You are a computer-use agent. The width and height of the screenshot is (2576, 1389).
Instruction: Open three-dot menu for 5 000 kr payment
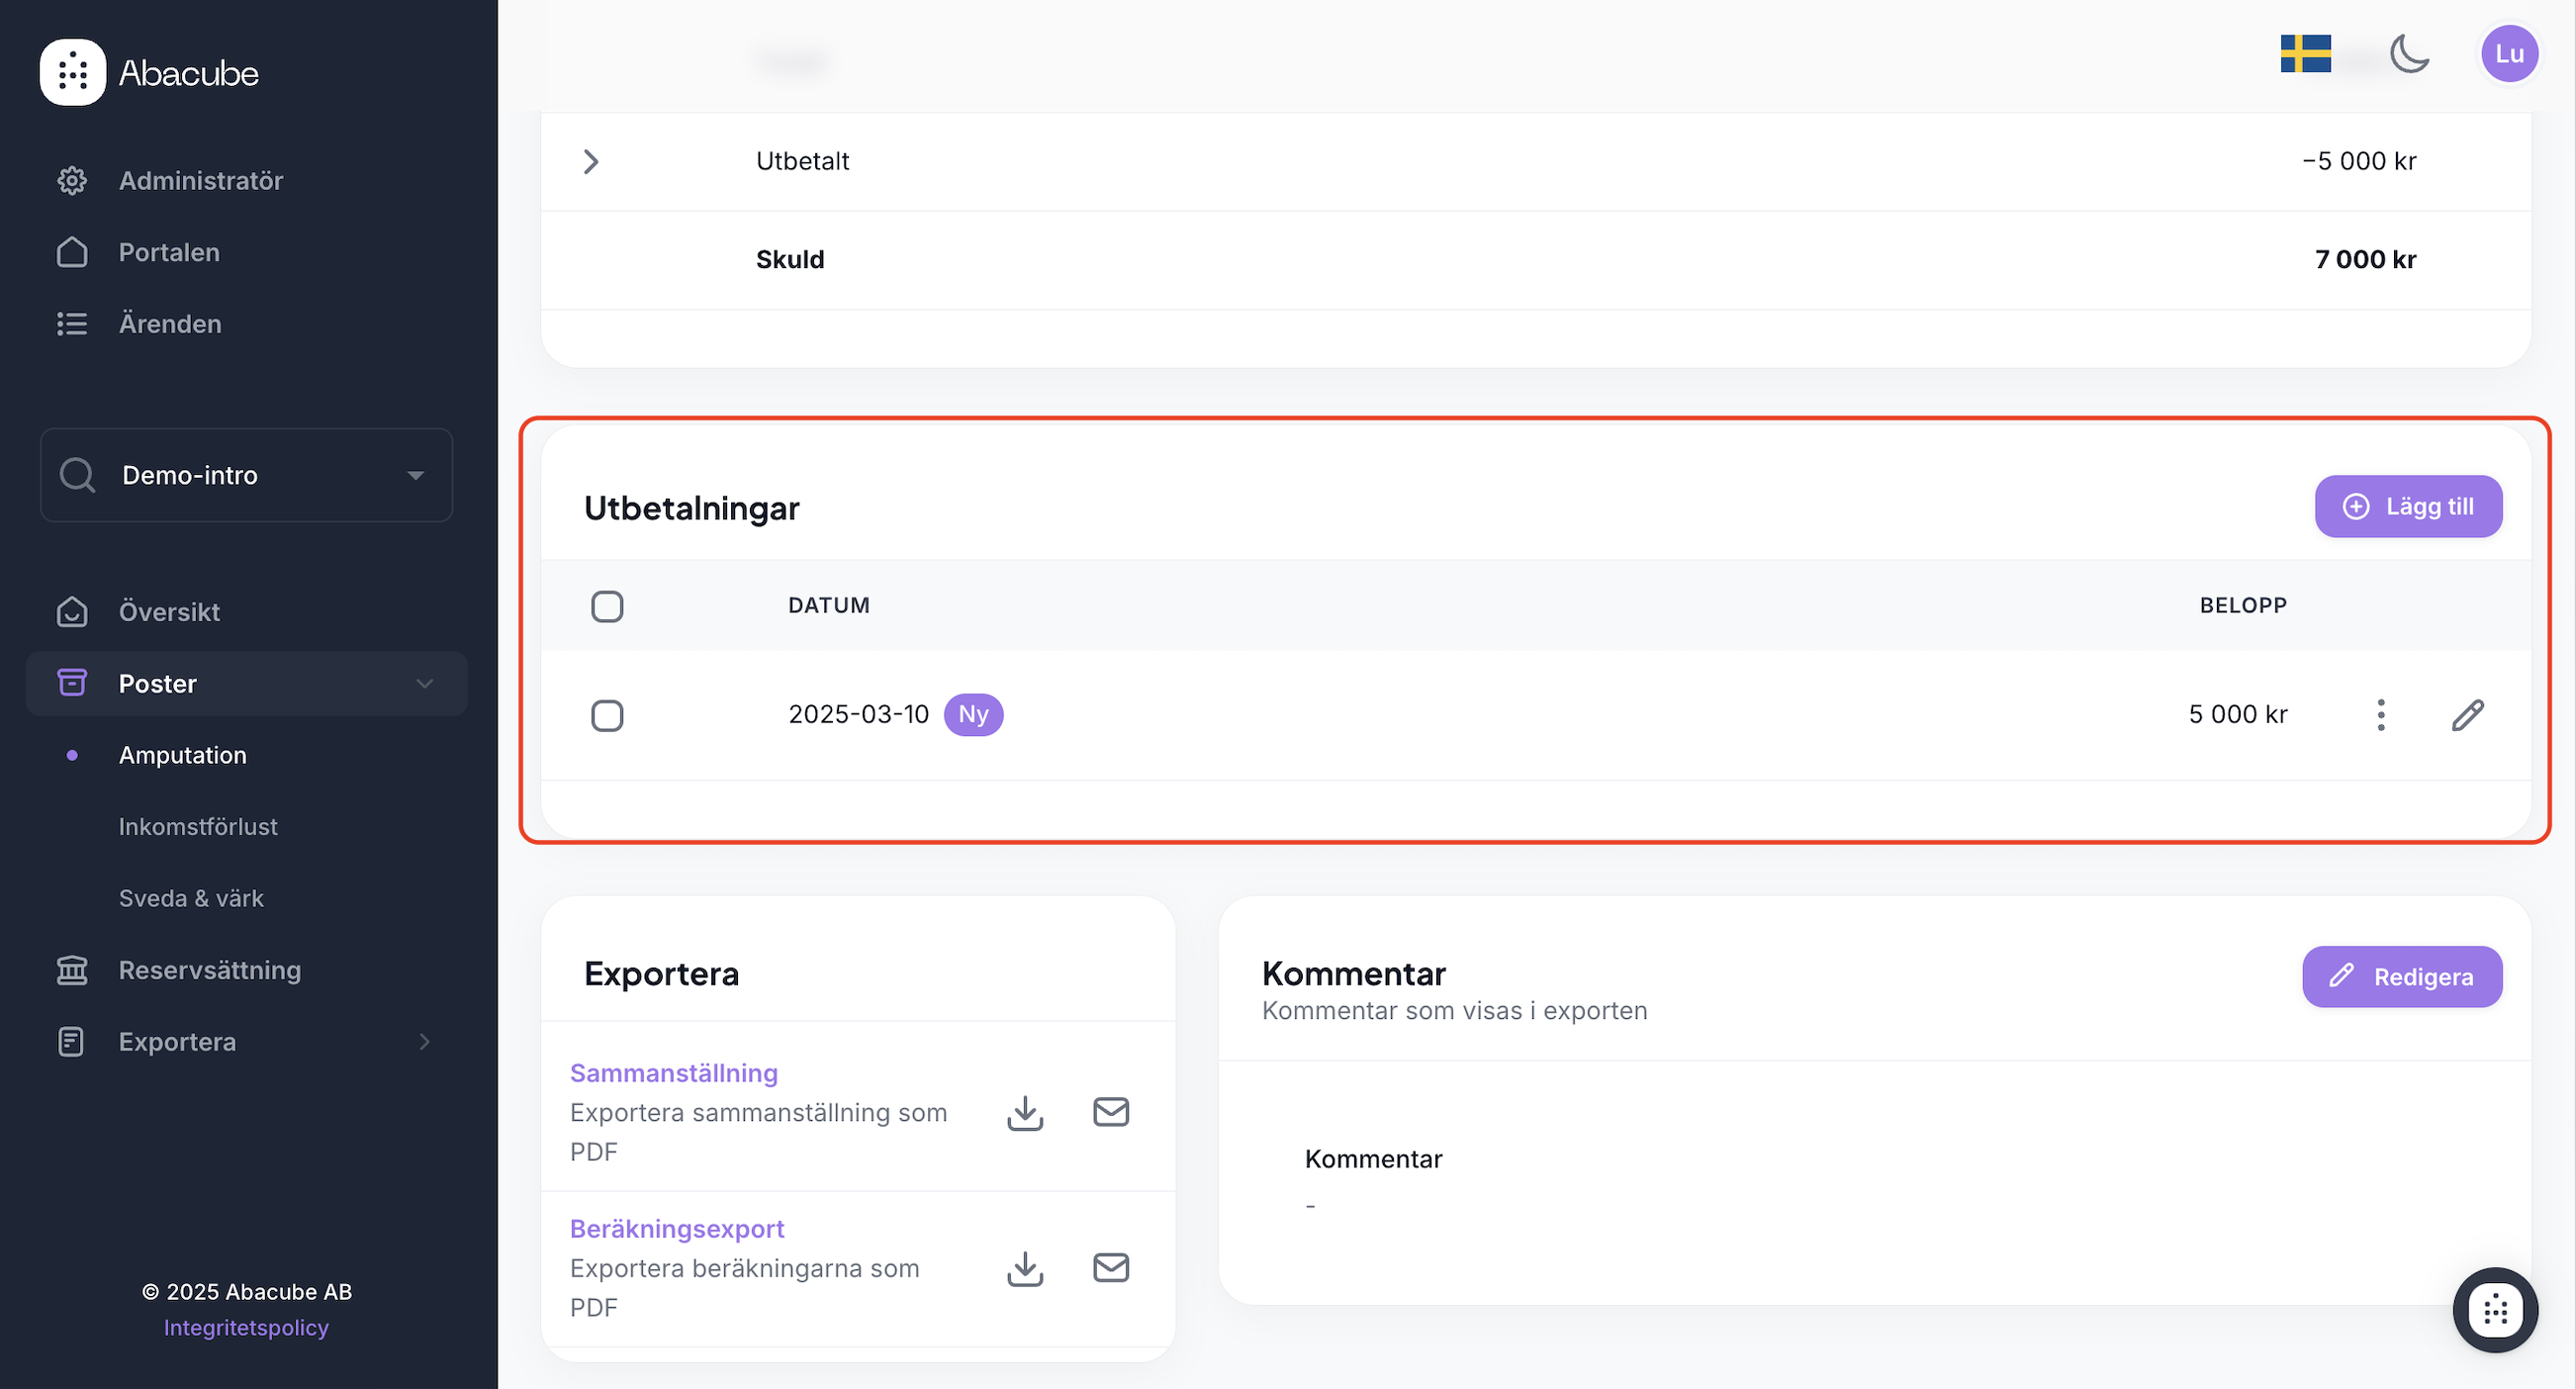tap(2381, 715)
